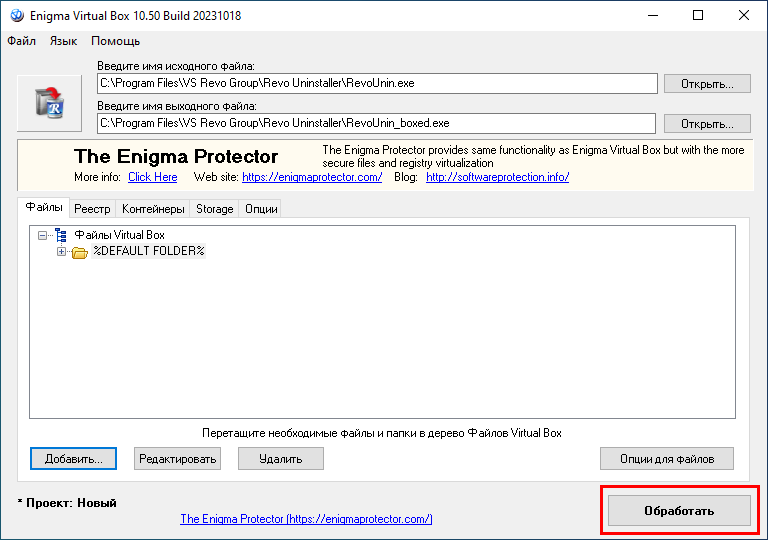Click Открыть for the input file name
The width and height of the screenshot is (768, 540).
(707, 84)
